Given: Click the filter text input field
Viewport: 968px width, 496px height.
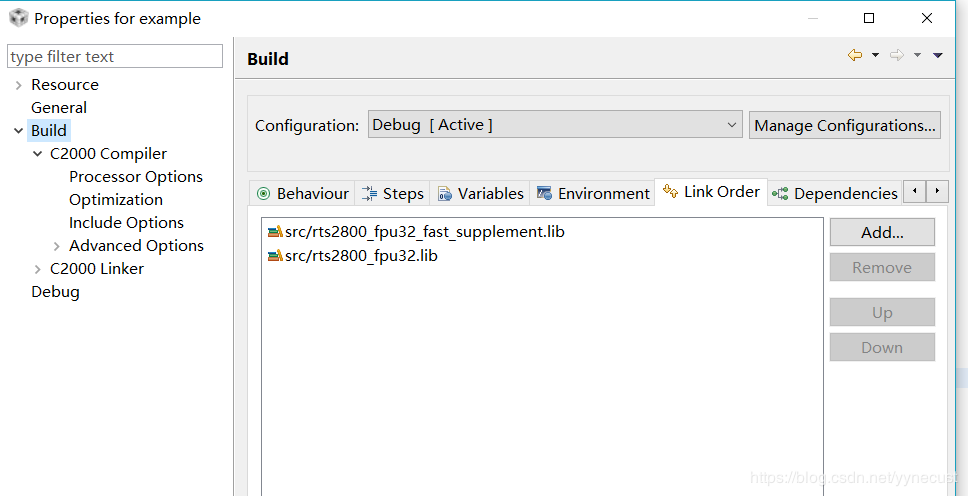Looking at the screenshot, I should [x=115, y=57].
